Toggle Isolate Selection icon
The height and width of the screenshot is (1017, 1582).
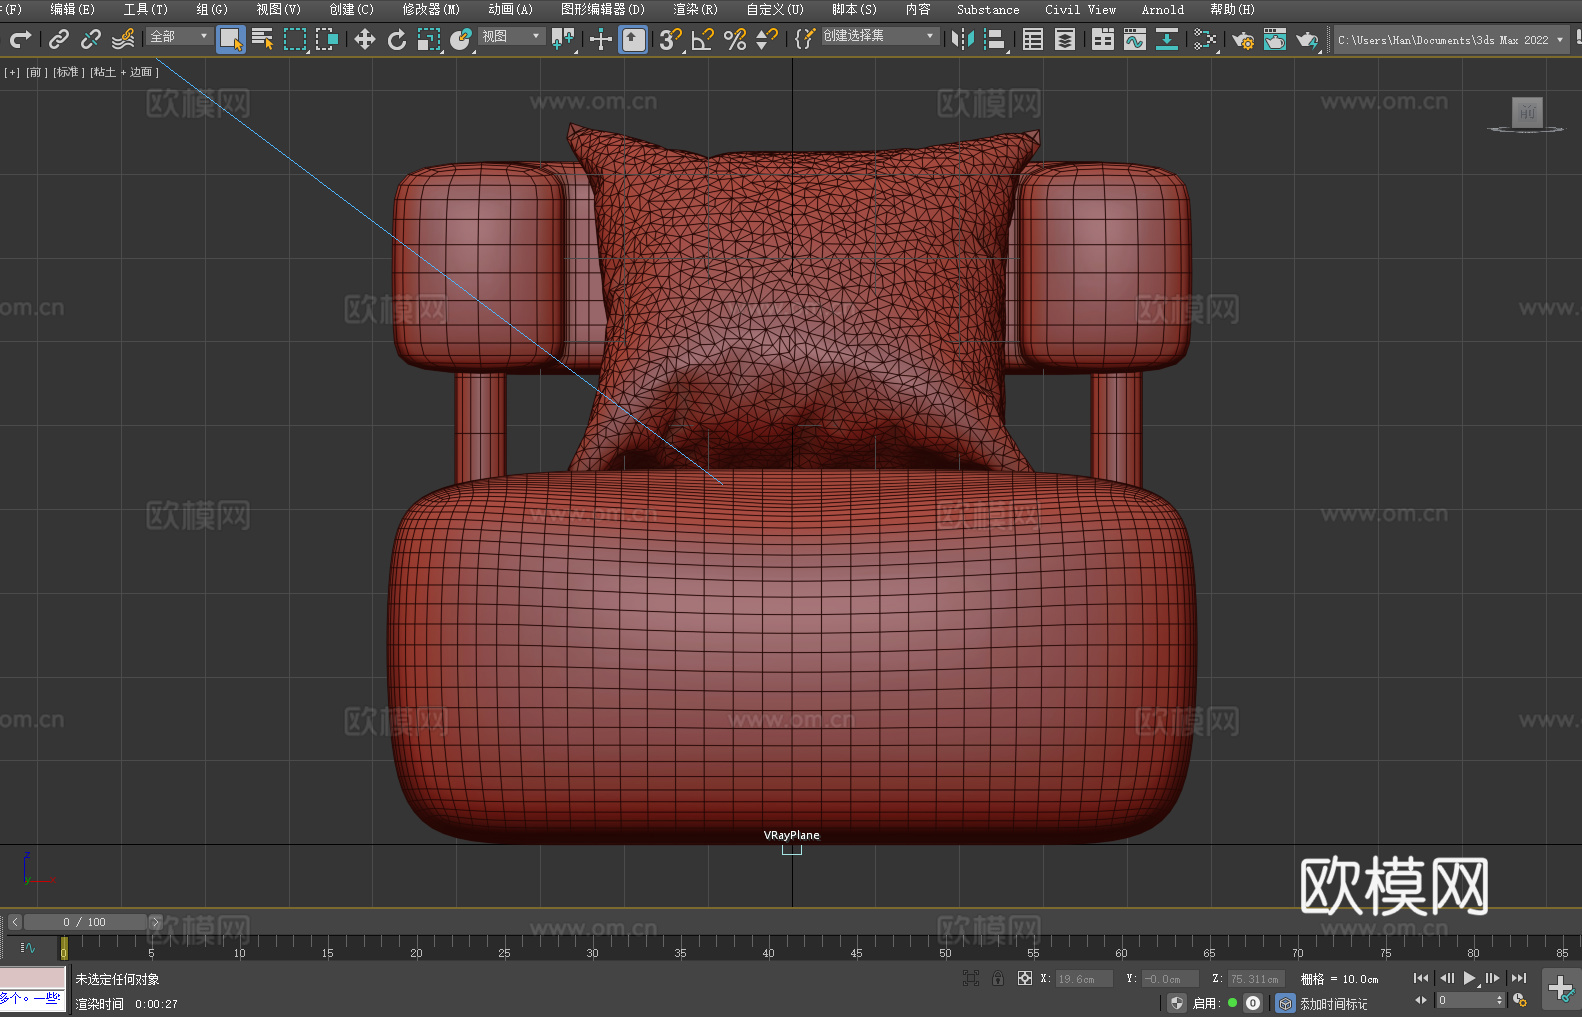coord(970,978)
